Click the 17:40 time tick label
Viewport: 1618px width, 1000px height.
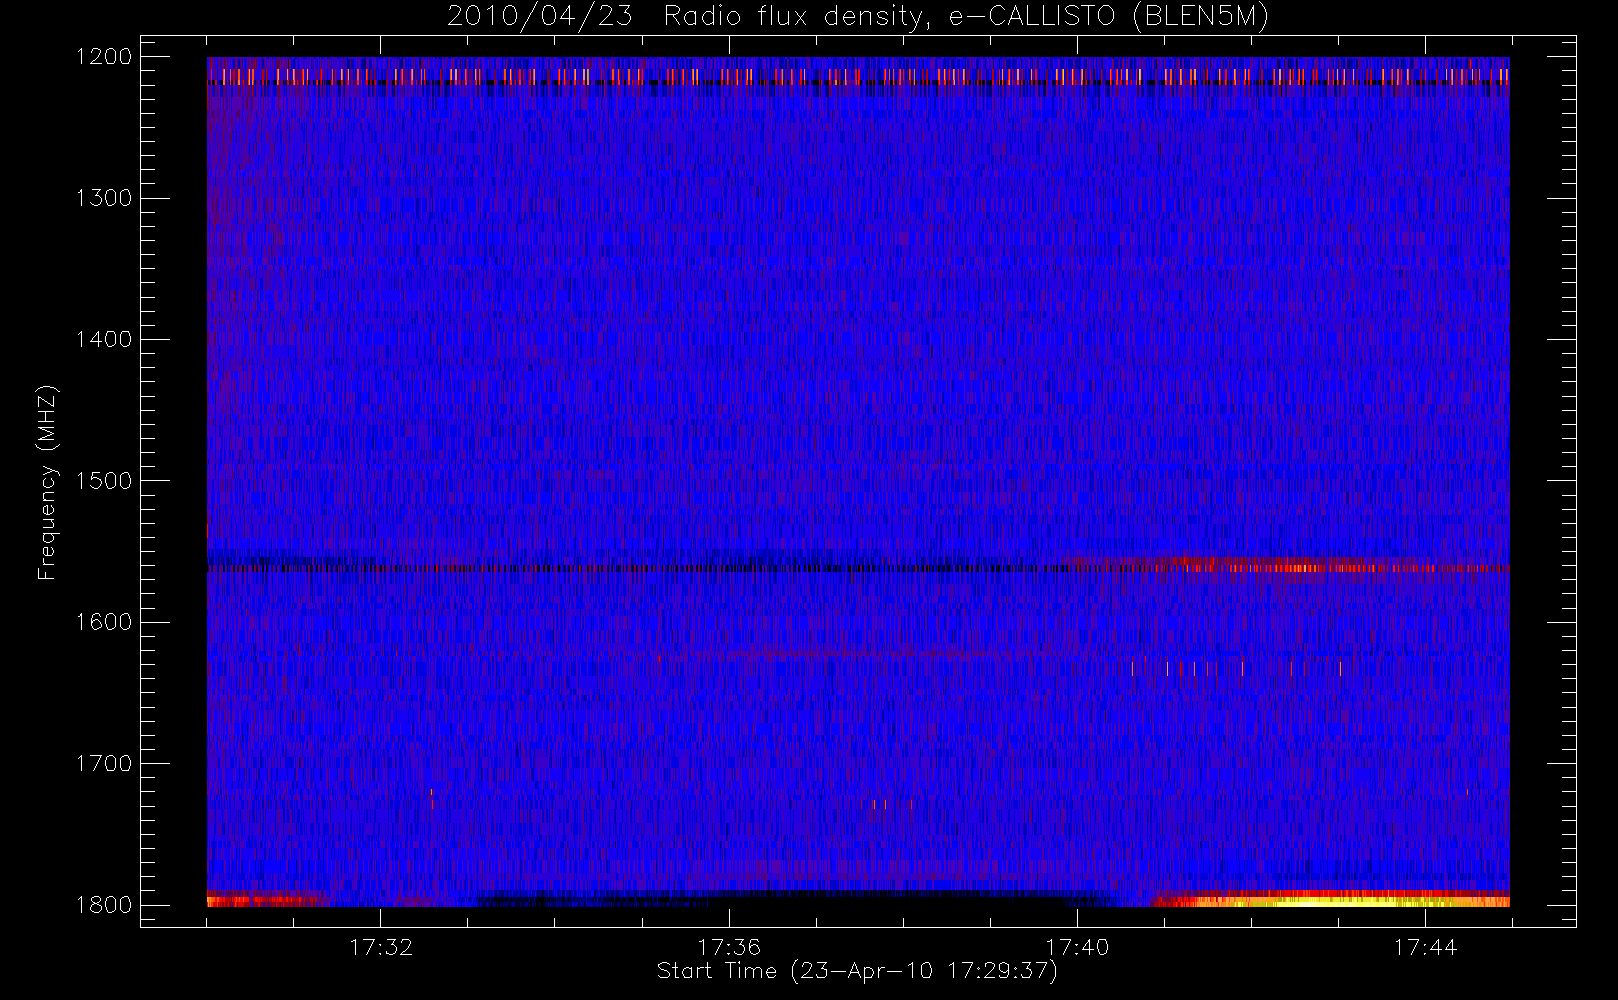1077,947
